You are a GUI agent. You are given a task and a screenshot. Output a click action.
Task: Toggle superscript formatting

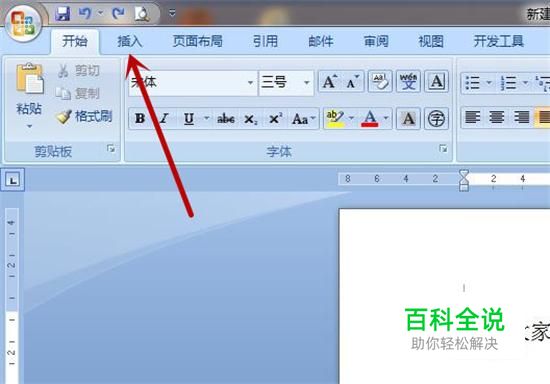[x=275, y=119]
